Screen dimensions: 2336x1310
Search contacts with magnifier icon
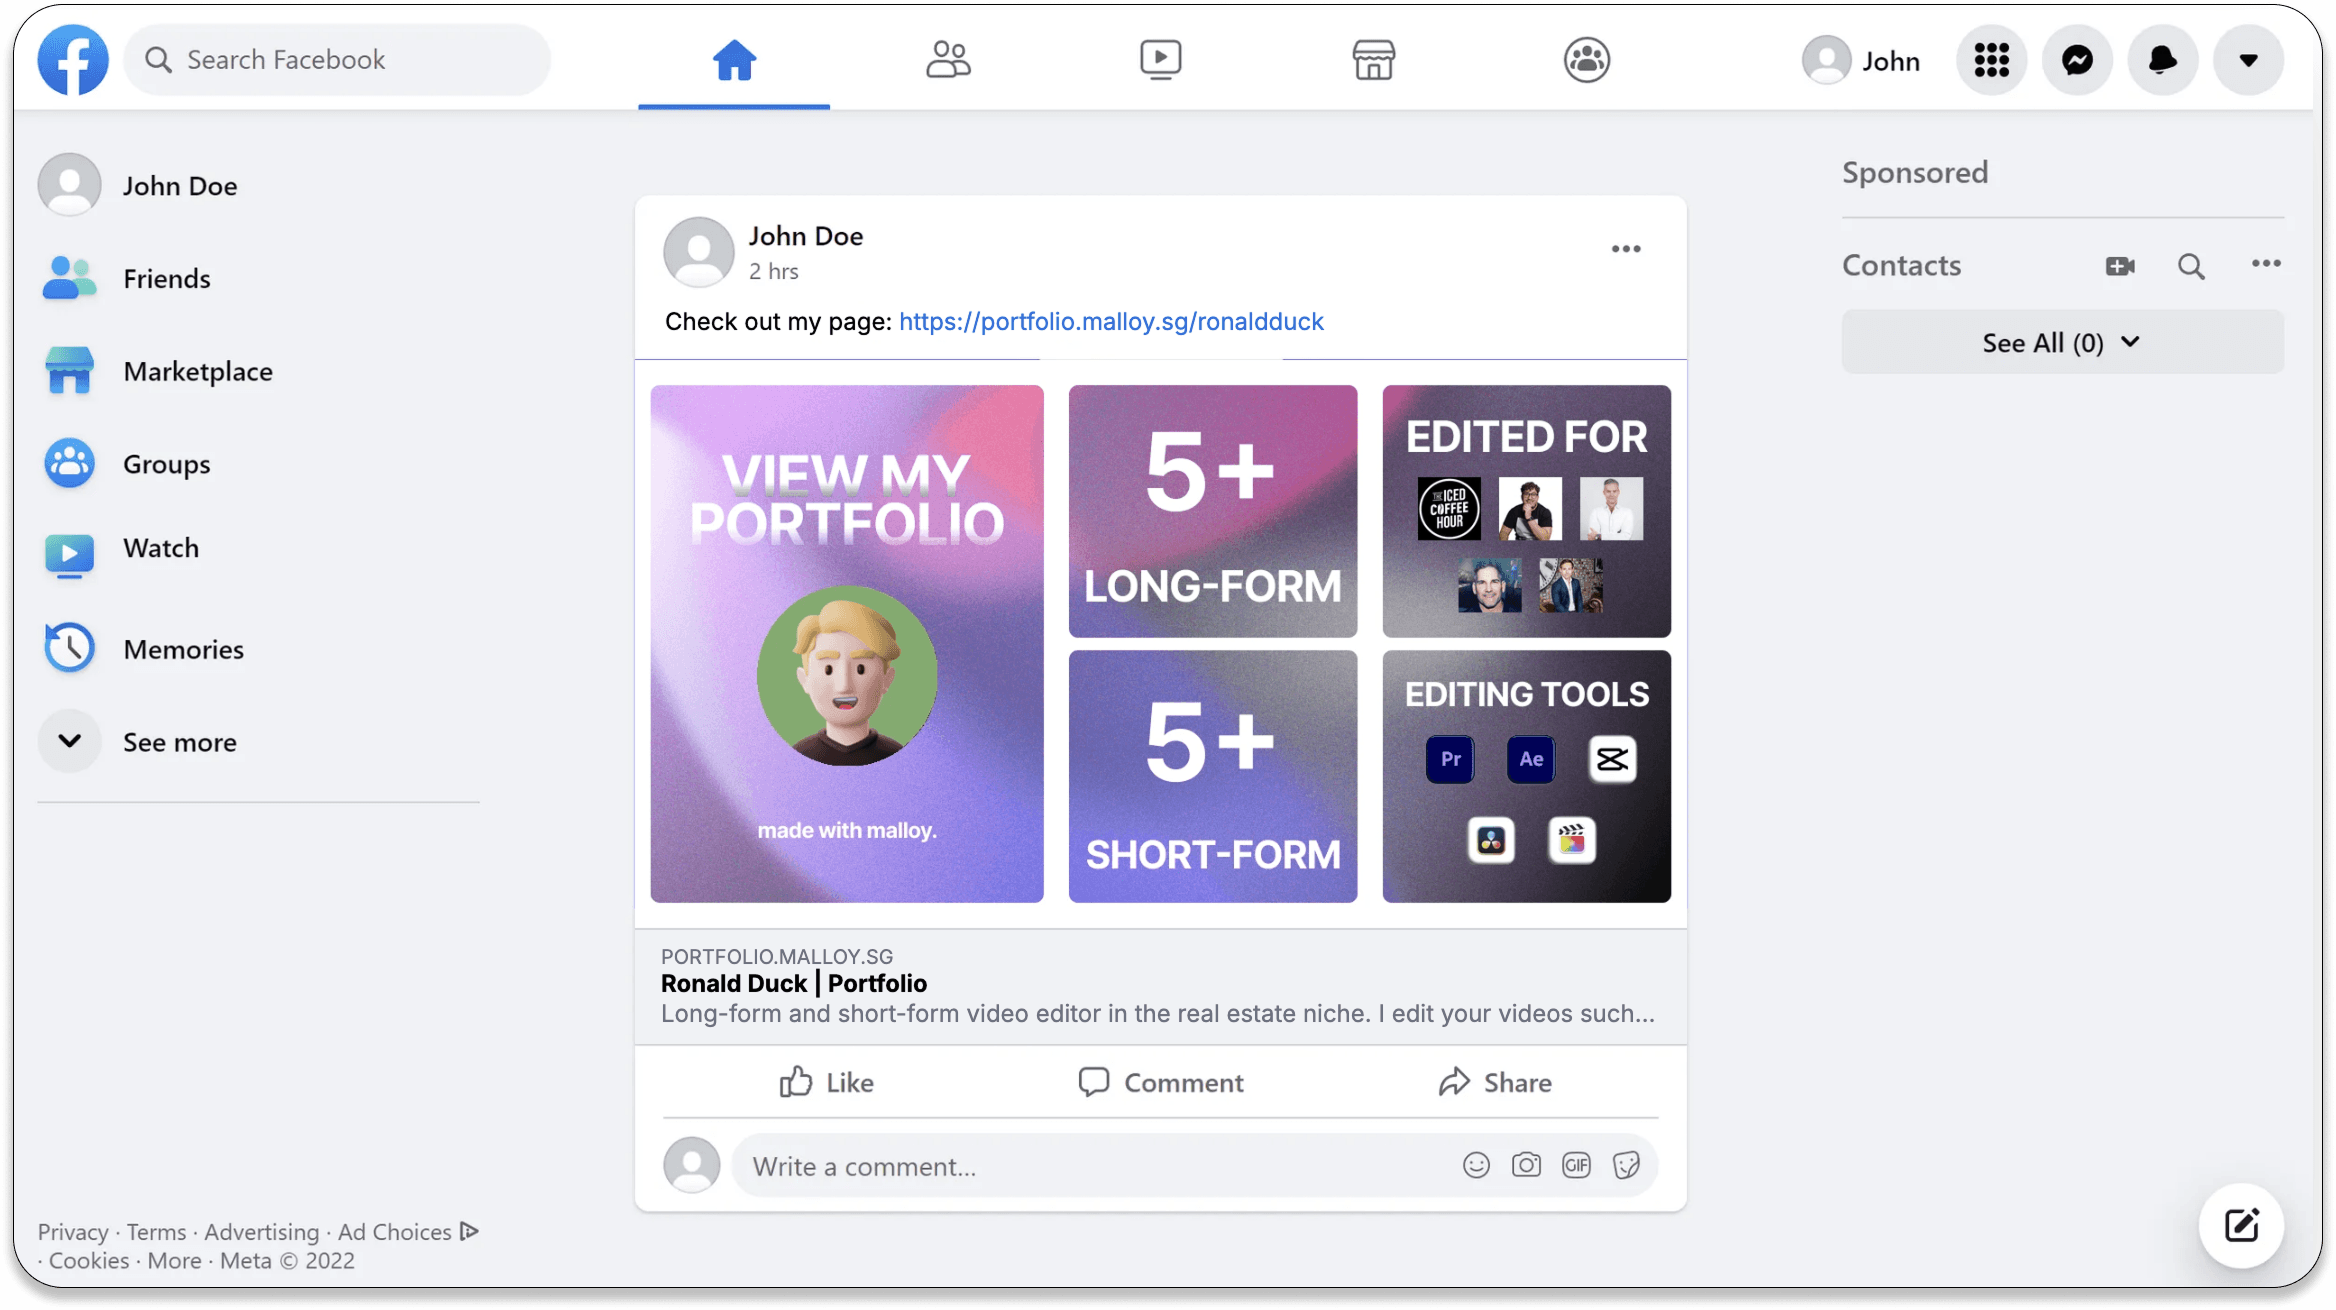(x=2191, y=266)
